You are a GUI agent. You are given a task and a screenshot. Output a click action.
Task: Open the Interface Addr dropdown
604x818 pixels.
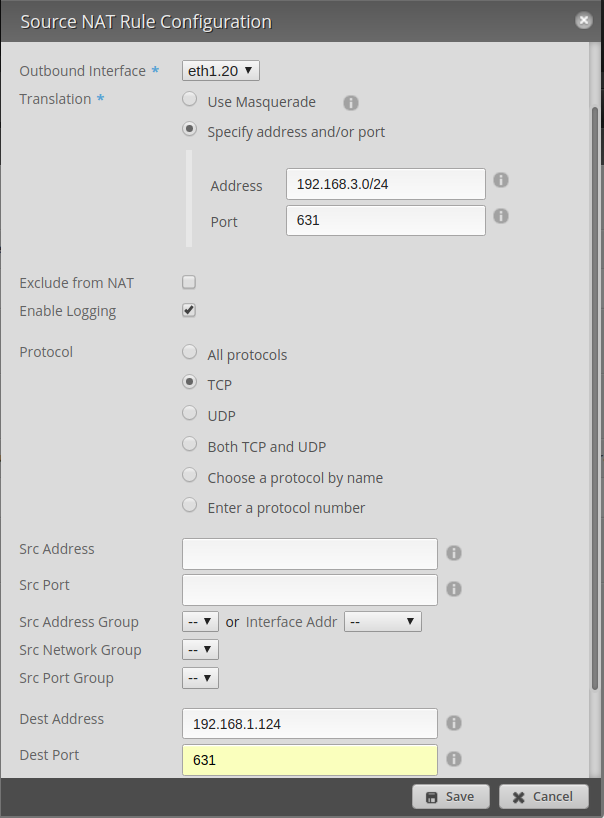382,622
